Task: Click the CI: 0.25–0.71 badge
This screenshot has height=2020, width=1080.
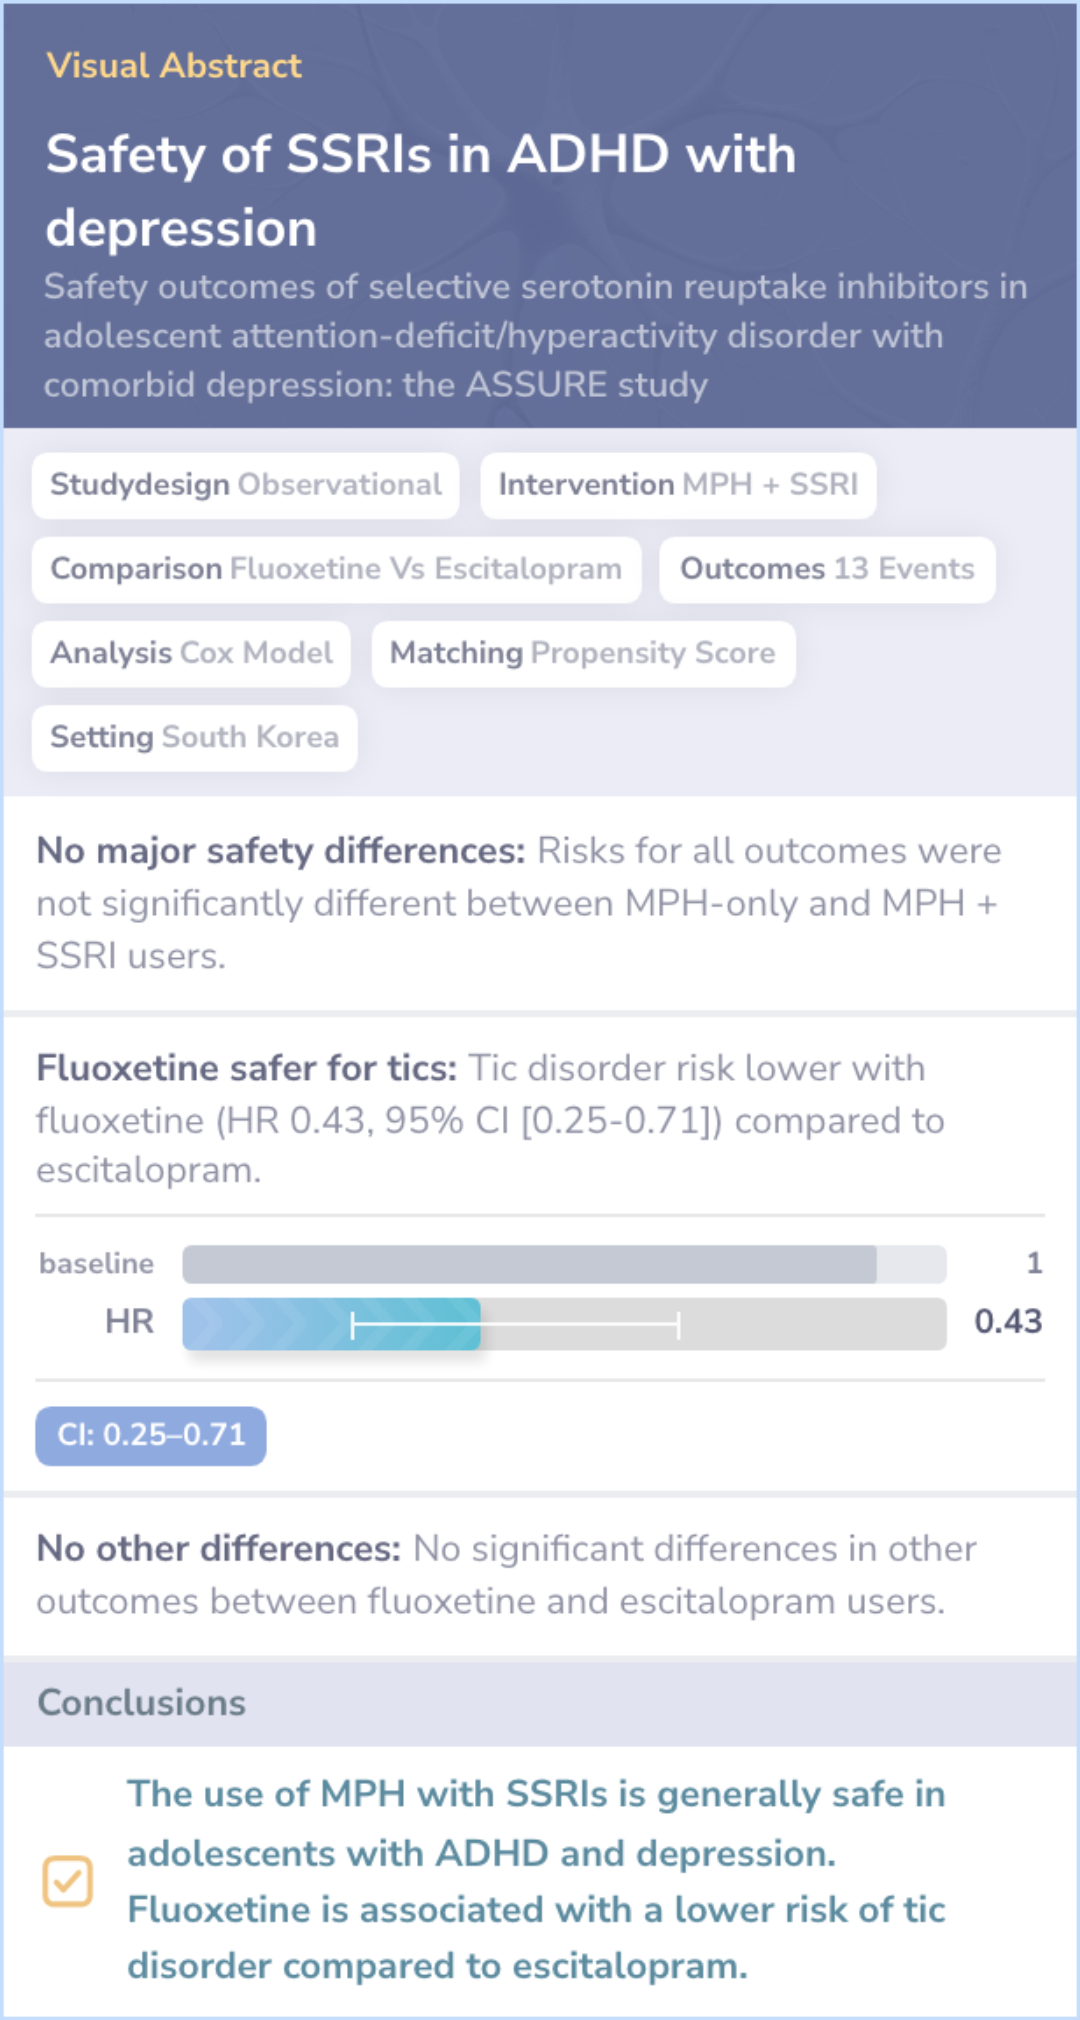Action: (151, 1435)
